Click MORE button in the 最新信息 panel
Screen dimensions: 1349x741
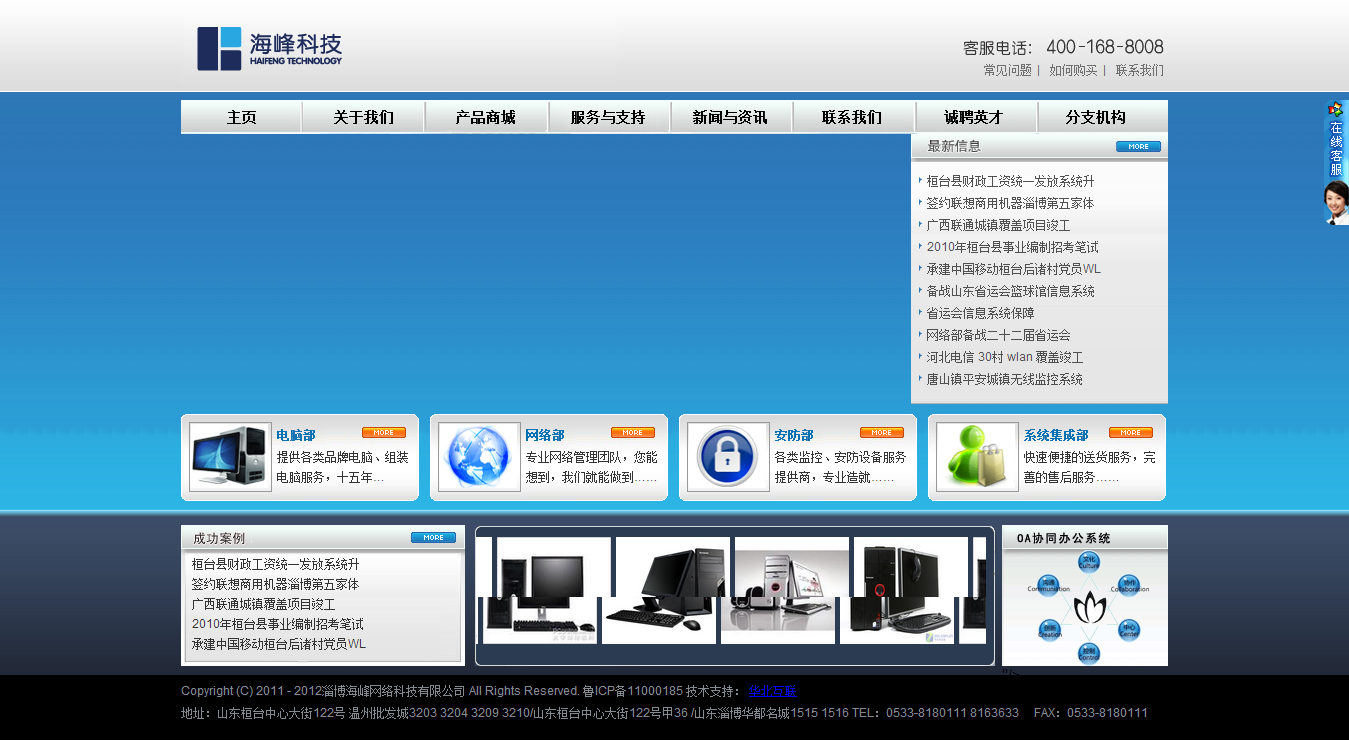[x=1138, y=147]
